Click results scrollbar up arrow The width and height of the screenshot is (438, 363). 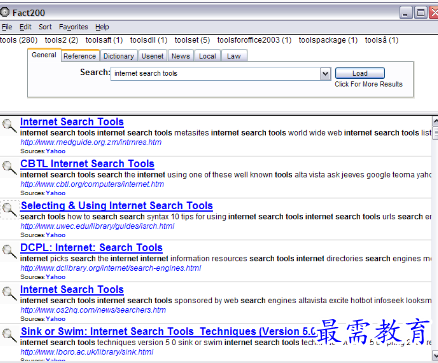point(435,121)
